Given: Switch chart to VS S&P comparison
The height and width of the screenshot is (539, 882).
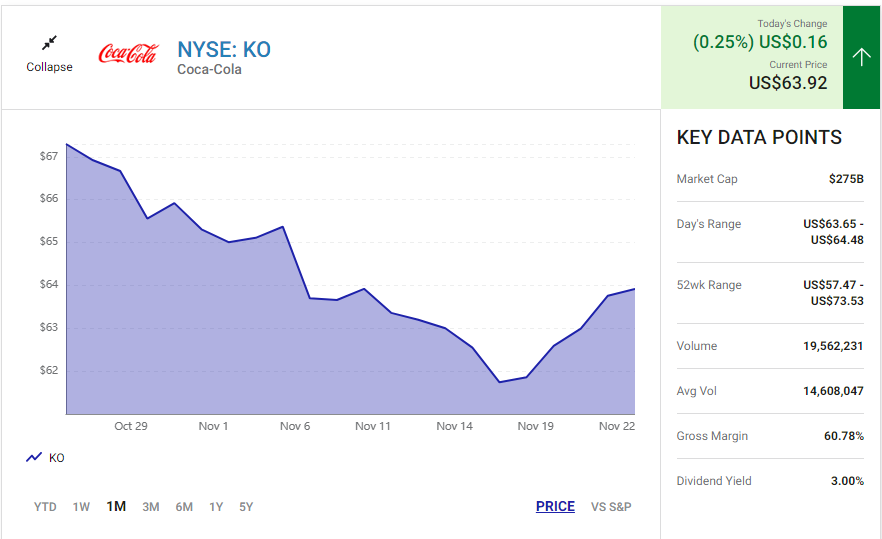Looking at the screenshot, I should tap(611, 507).
